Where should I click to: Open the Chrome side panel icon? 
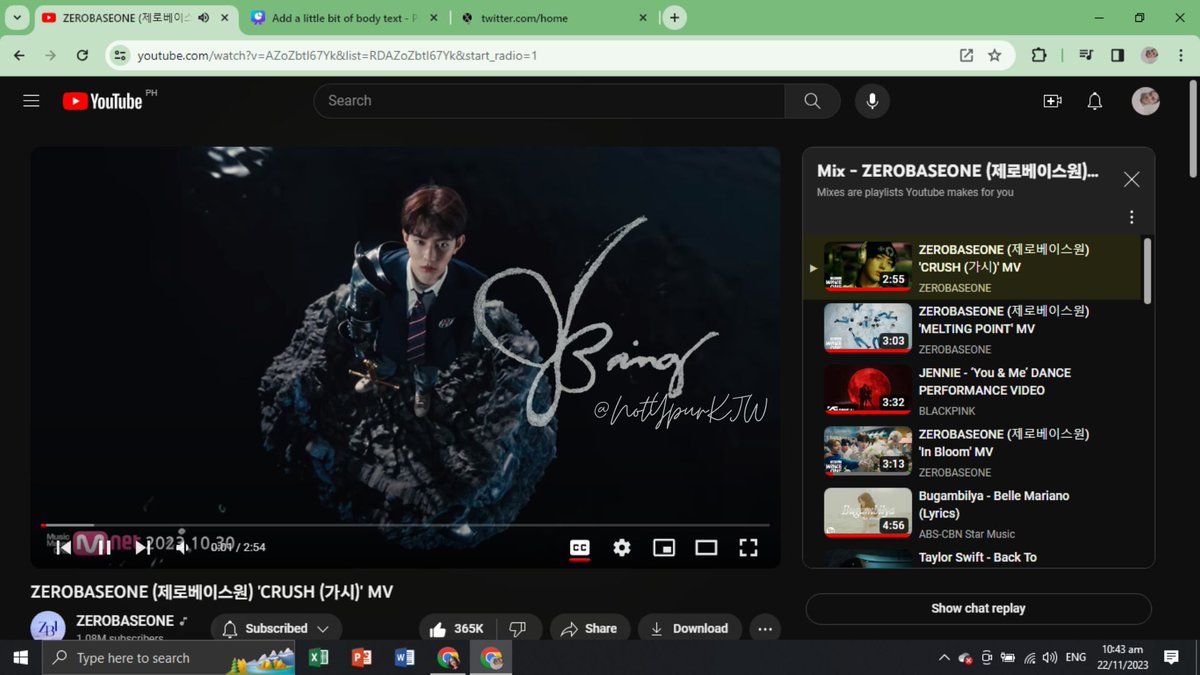coord(1118,56)
